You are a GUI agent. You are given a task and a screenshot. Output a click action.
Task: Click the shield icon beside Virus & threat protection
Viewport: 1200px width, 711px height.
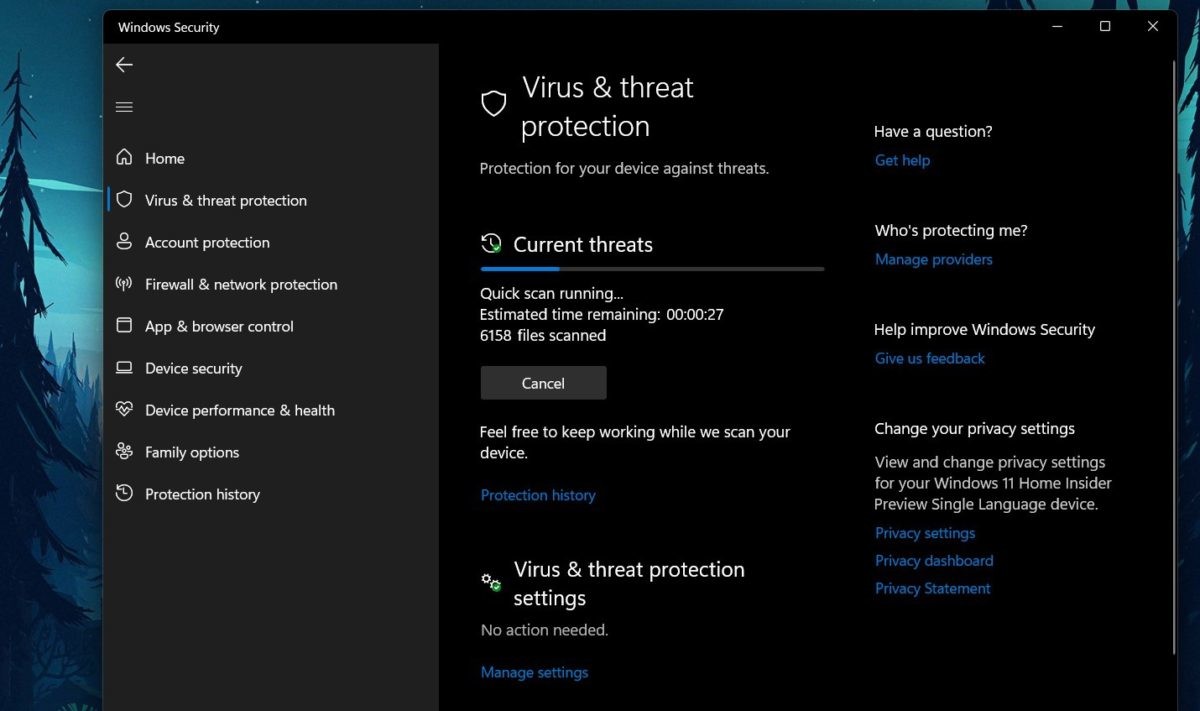click(x=124, y=200)
